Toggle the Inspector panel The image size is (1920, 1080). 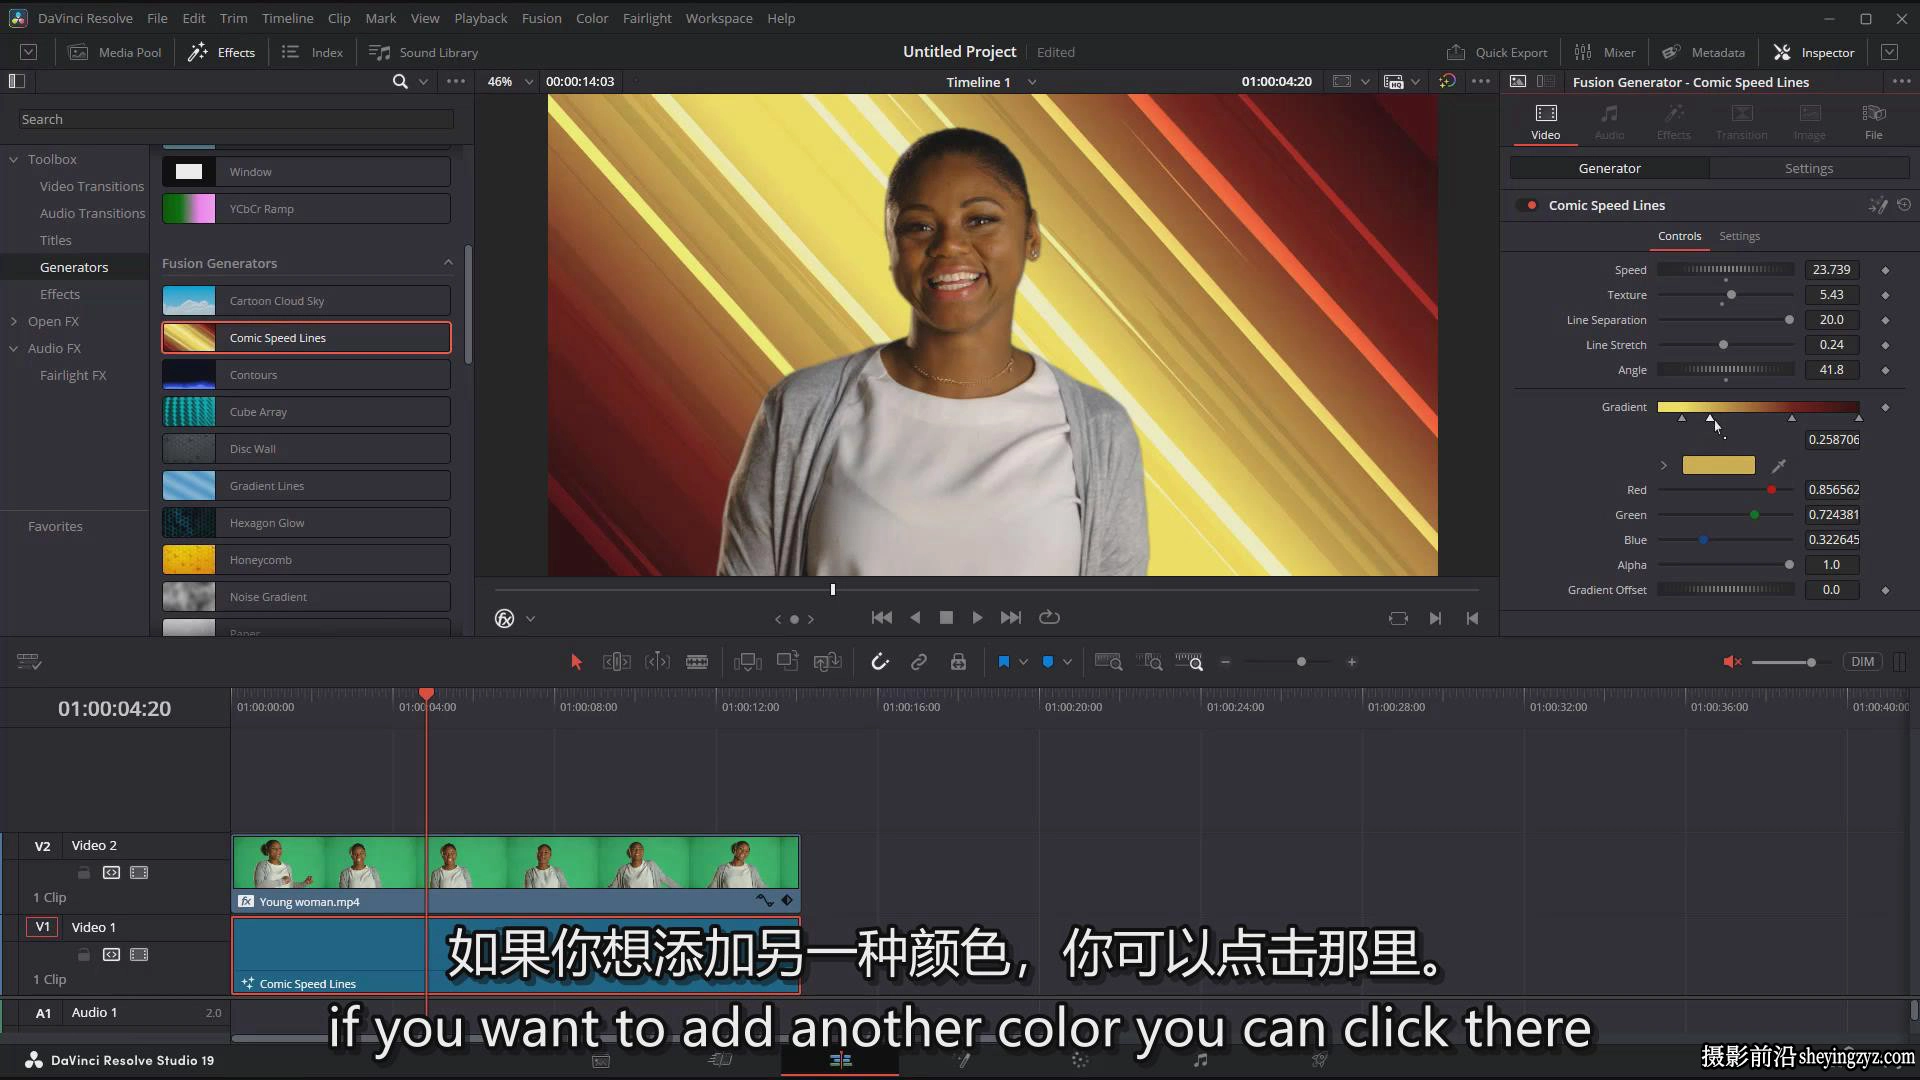tap(1814, 52)
